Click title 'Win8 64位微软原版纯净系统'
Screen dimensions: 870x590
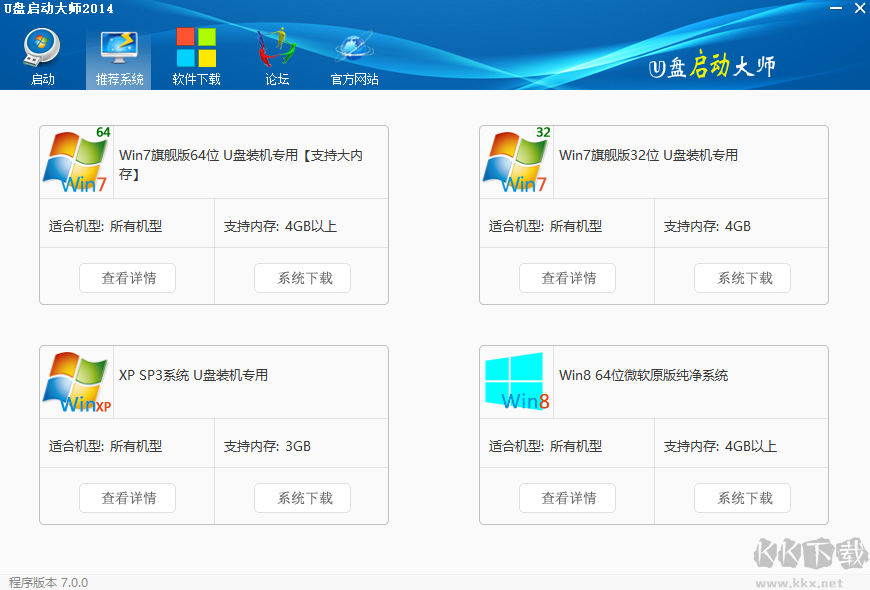(643, 375)
